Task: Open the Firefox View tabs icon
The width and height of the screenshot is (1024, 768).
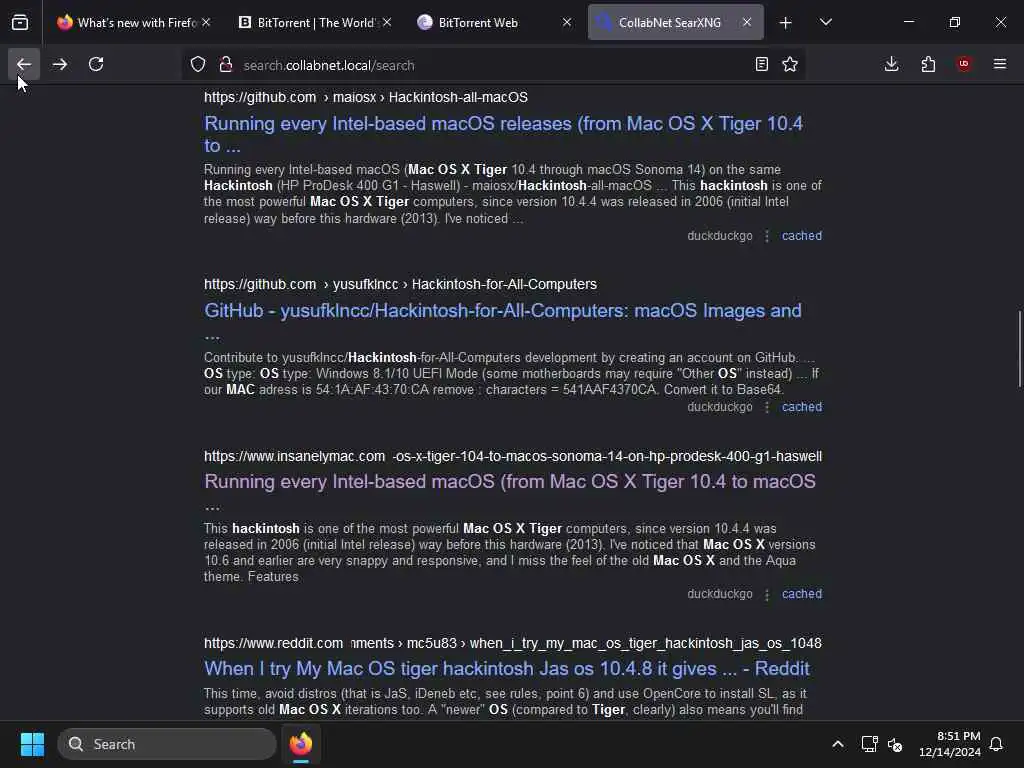Action: pyautogui.click(x=20, y=22)
